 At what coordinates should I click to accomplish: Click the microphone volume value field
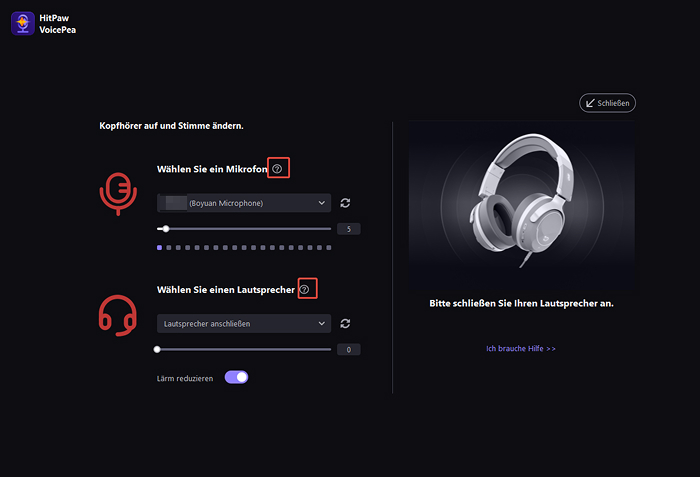click(347, 229)
